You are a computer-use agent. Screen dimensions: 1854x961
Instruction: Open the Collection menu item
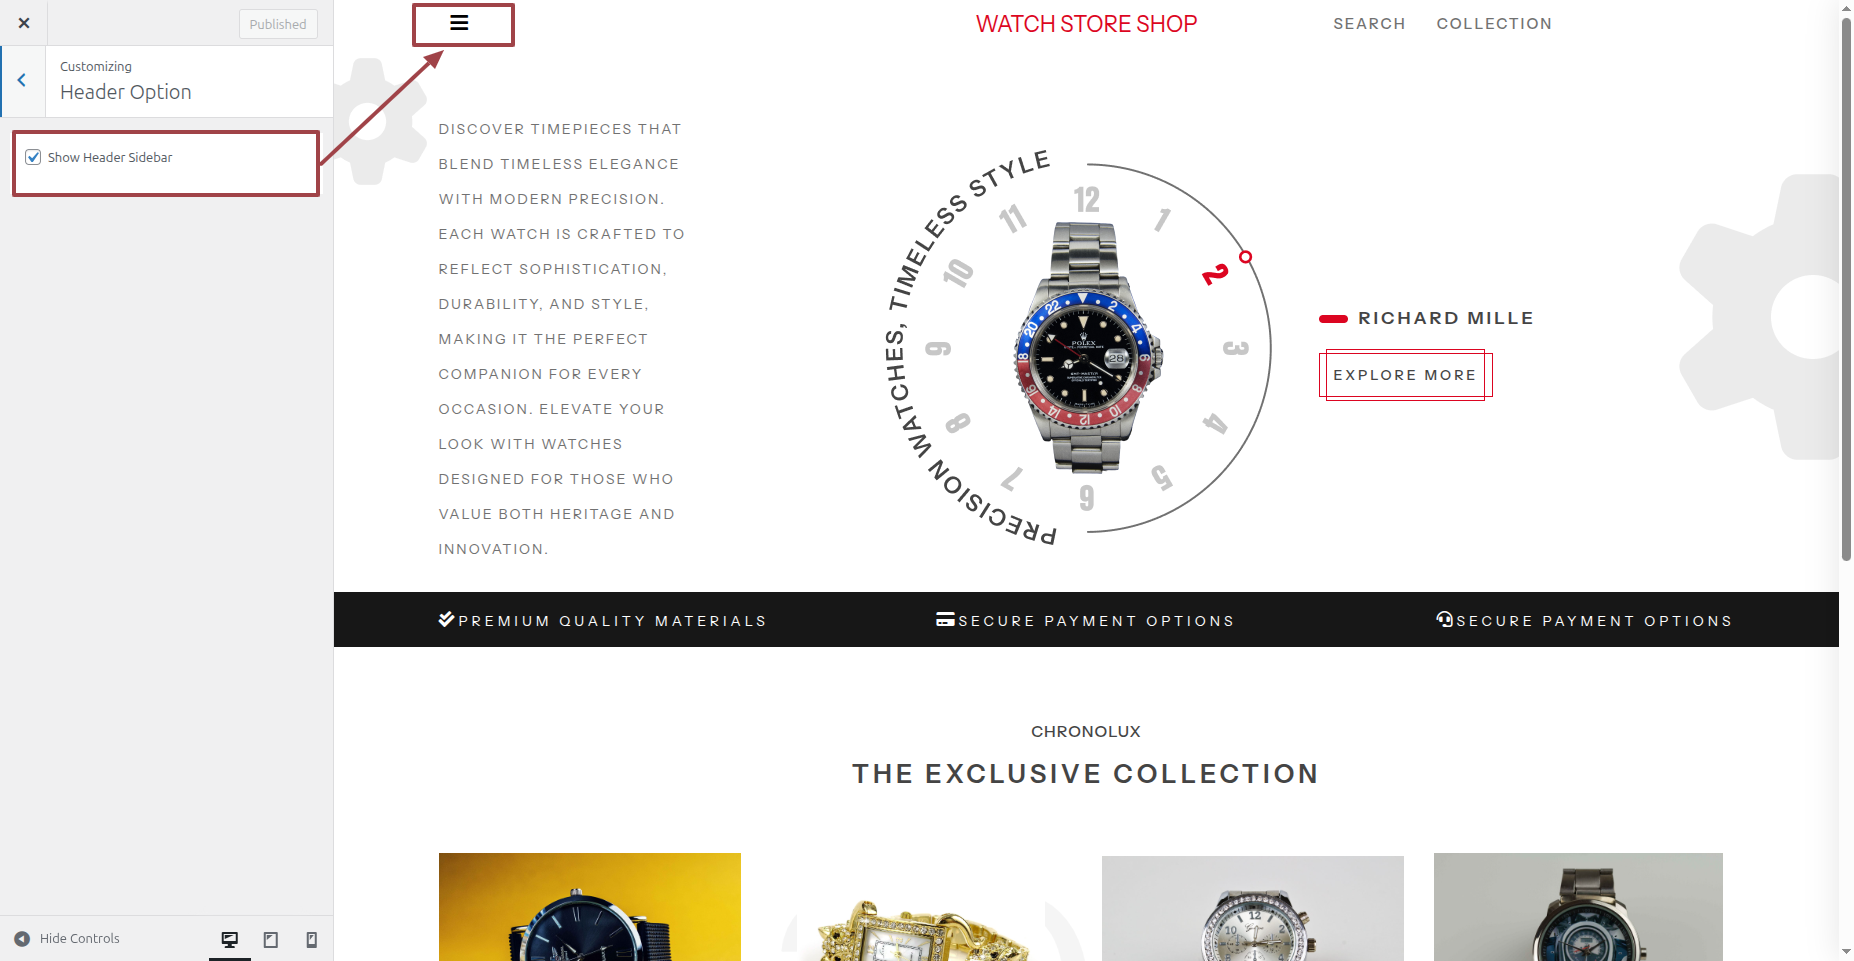coord(1494,24)
